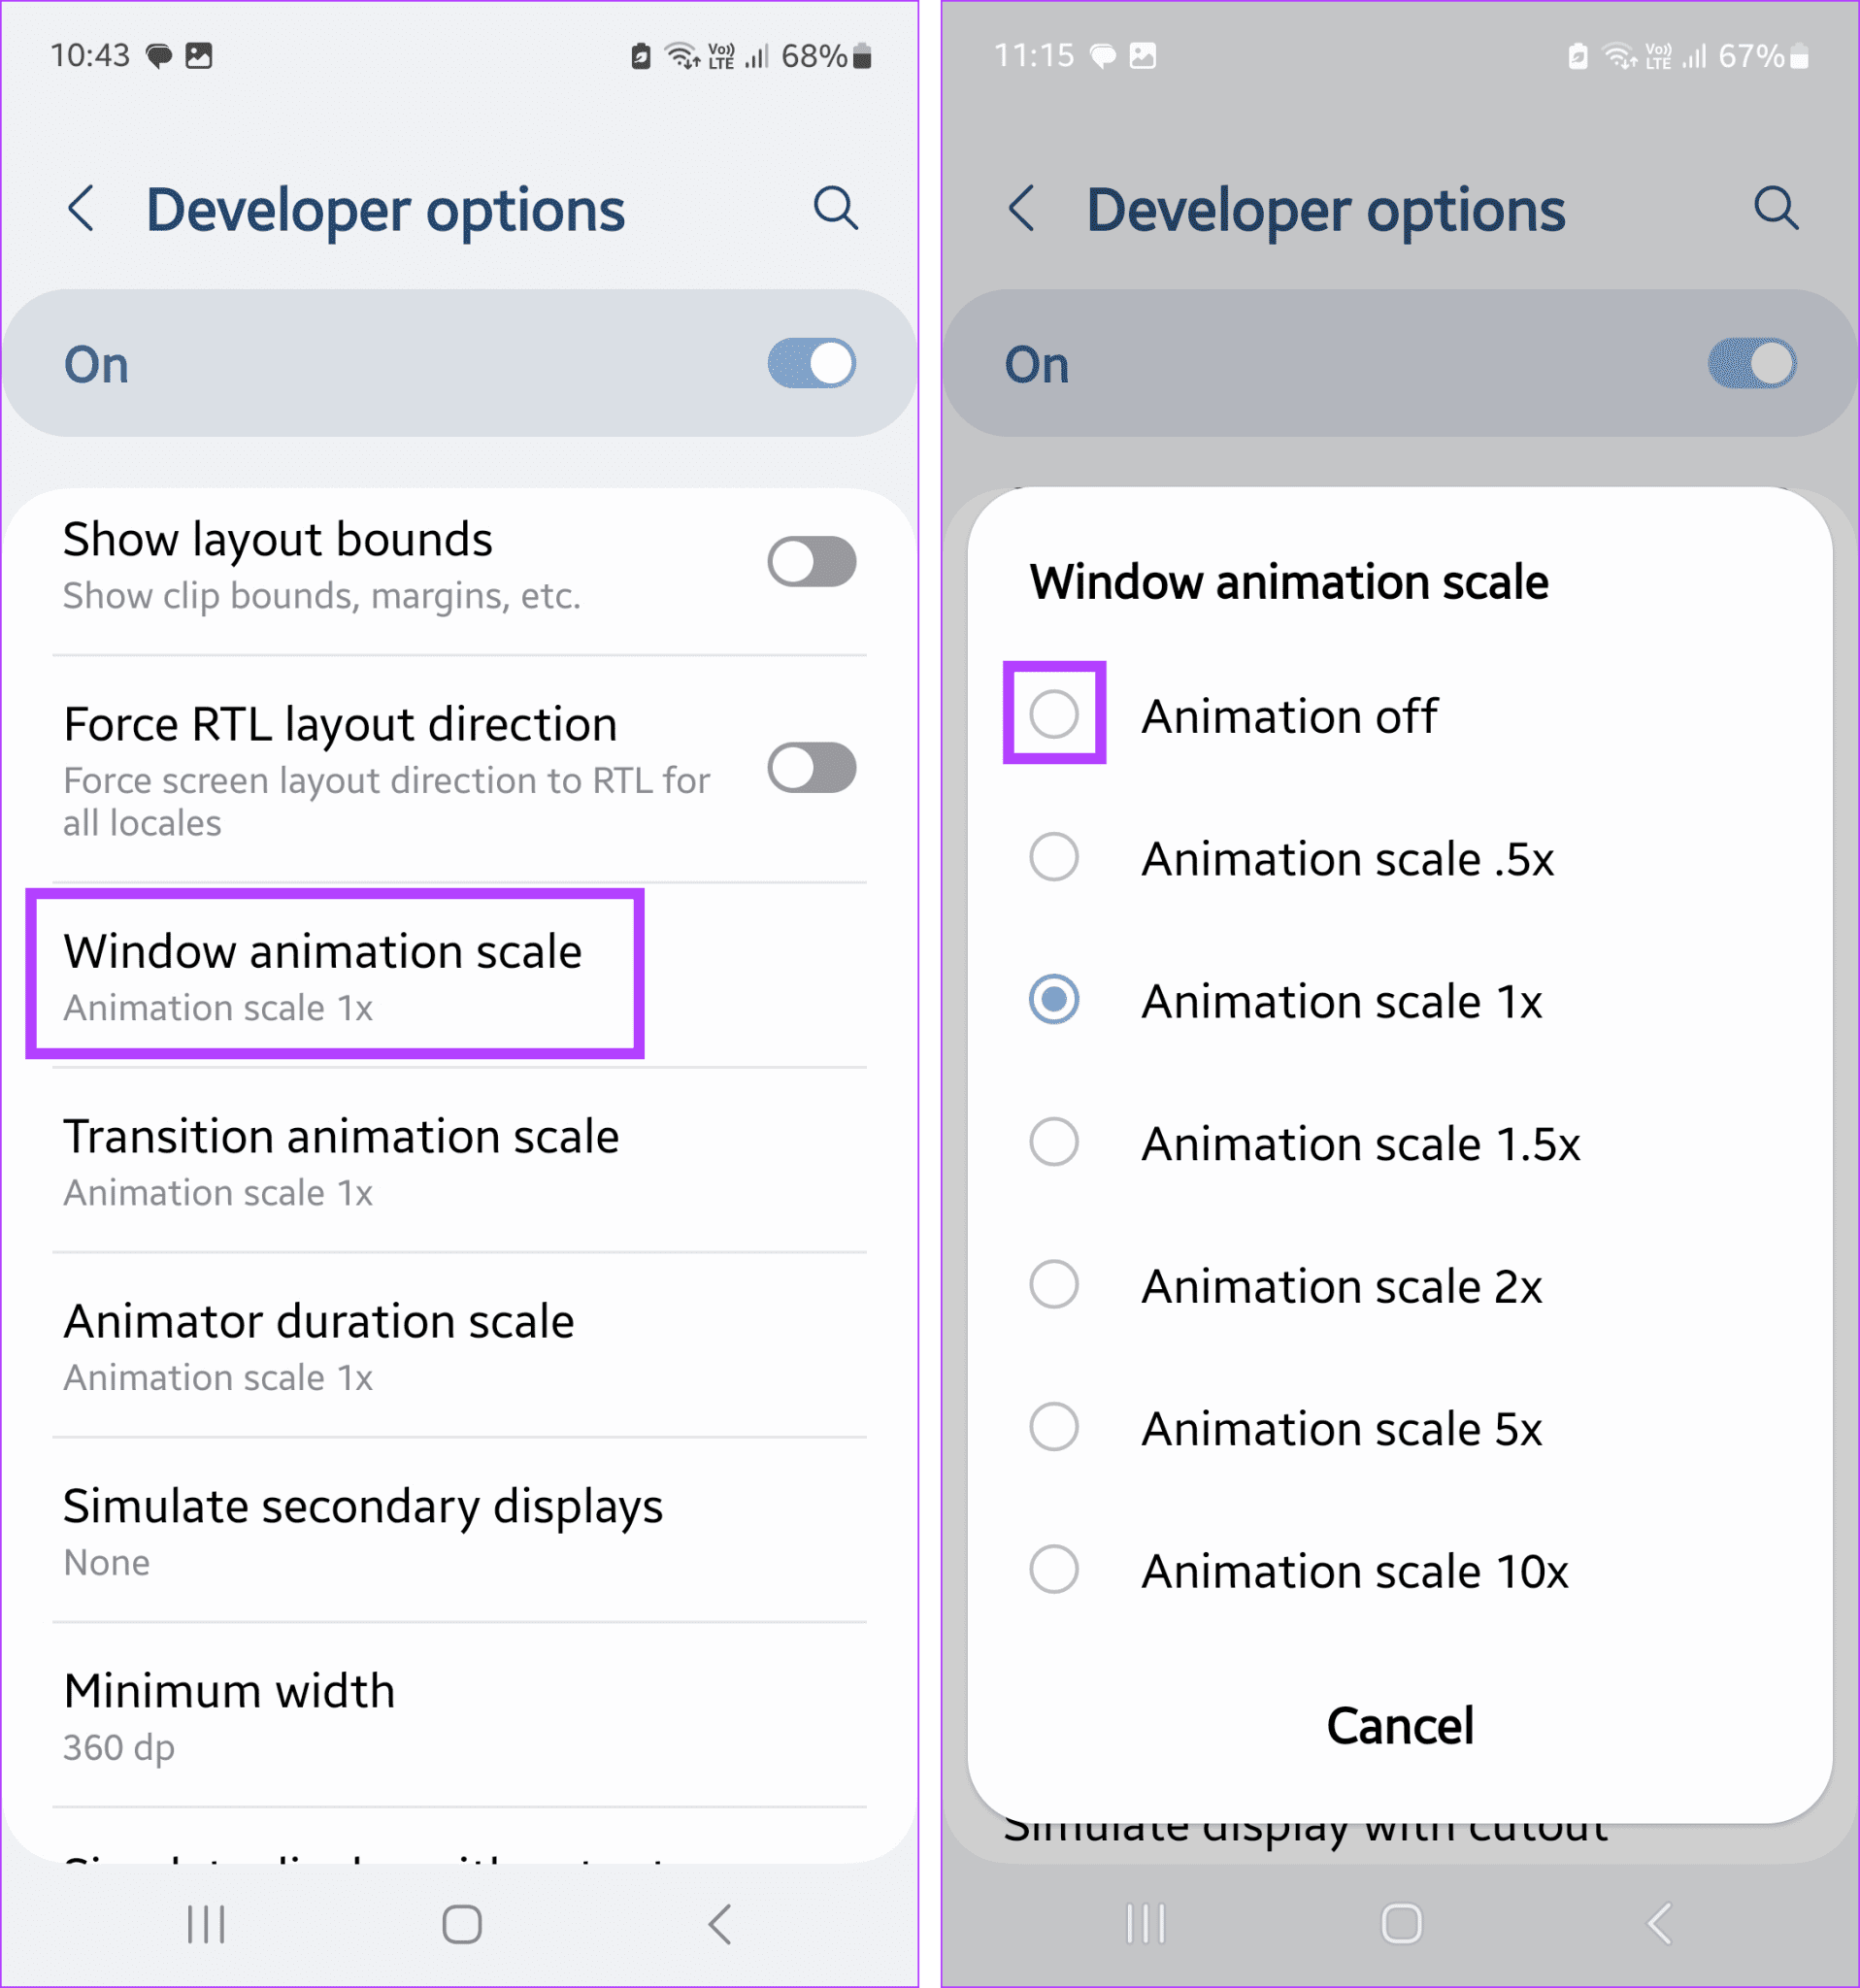Tap the Recents button on the right screen

tap(1145, 1922)
